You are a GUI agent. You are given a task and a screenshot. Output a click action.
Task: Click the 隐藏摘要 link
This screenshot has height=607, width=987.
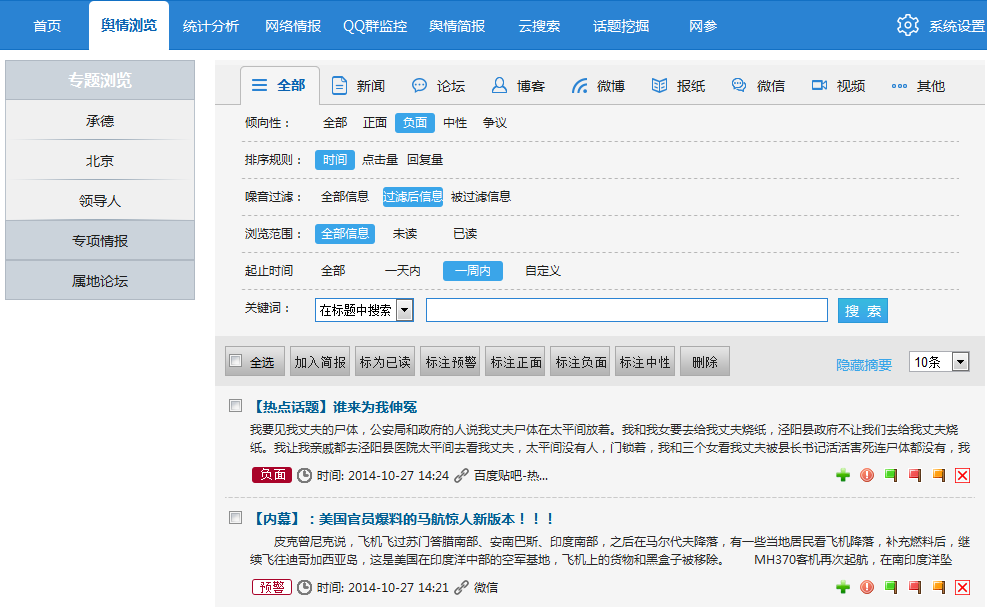point(864,365)
